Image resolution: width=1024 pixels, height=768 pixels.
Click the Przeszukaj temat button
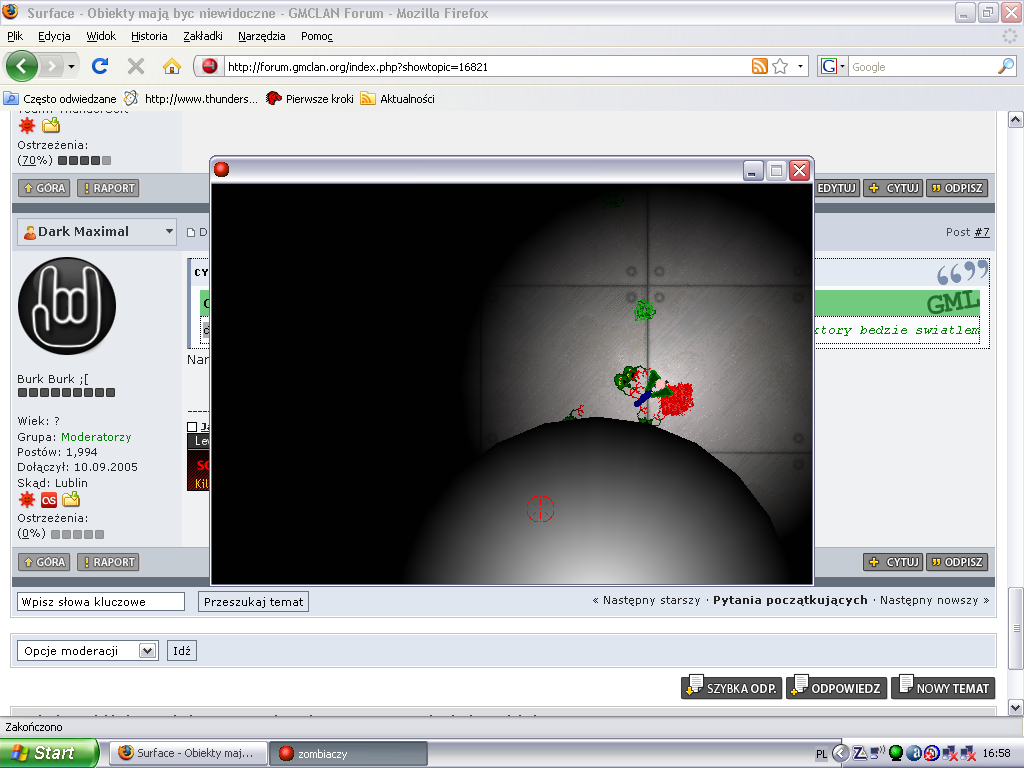pos(254,602)
